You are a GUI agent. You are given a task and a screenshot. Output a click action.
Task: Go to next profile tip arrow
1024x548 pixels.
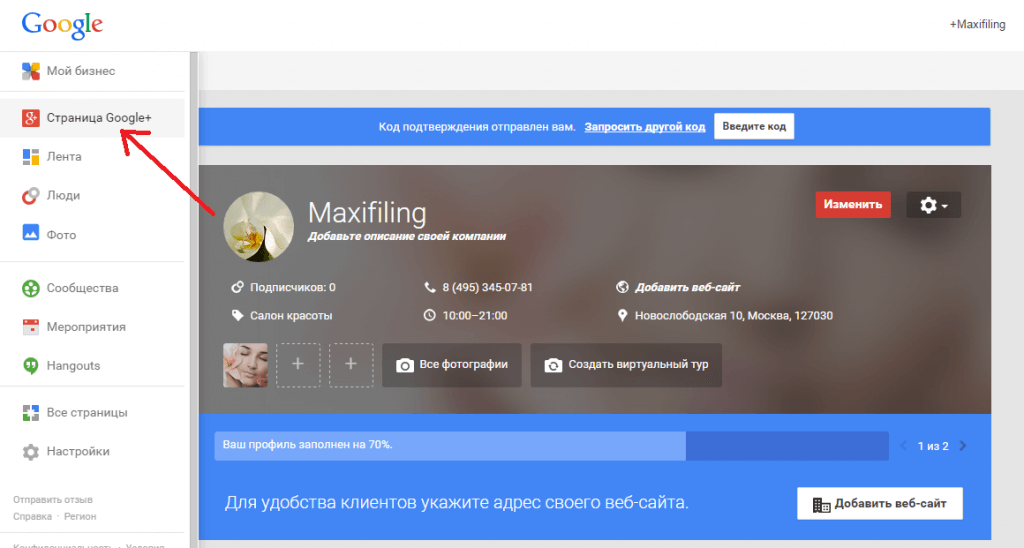tap(963, 446)
